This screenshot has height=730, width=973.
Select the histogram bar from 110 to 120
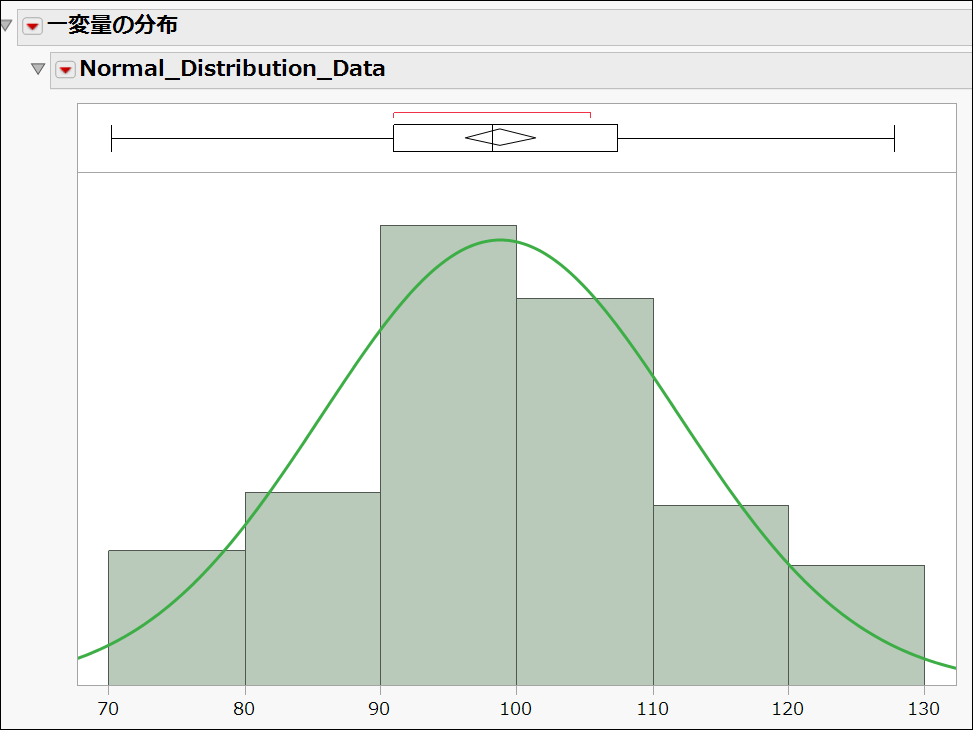[x=720, y=595]
